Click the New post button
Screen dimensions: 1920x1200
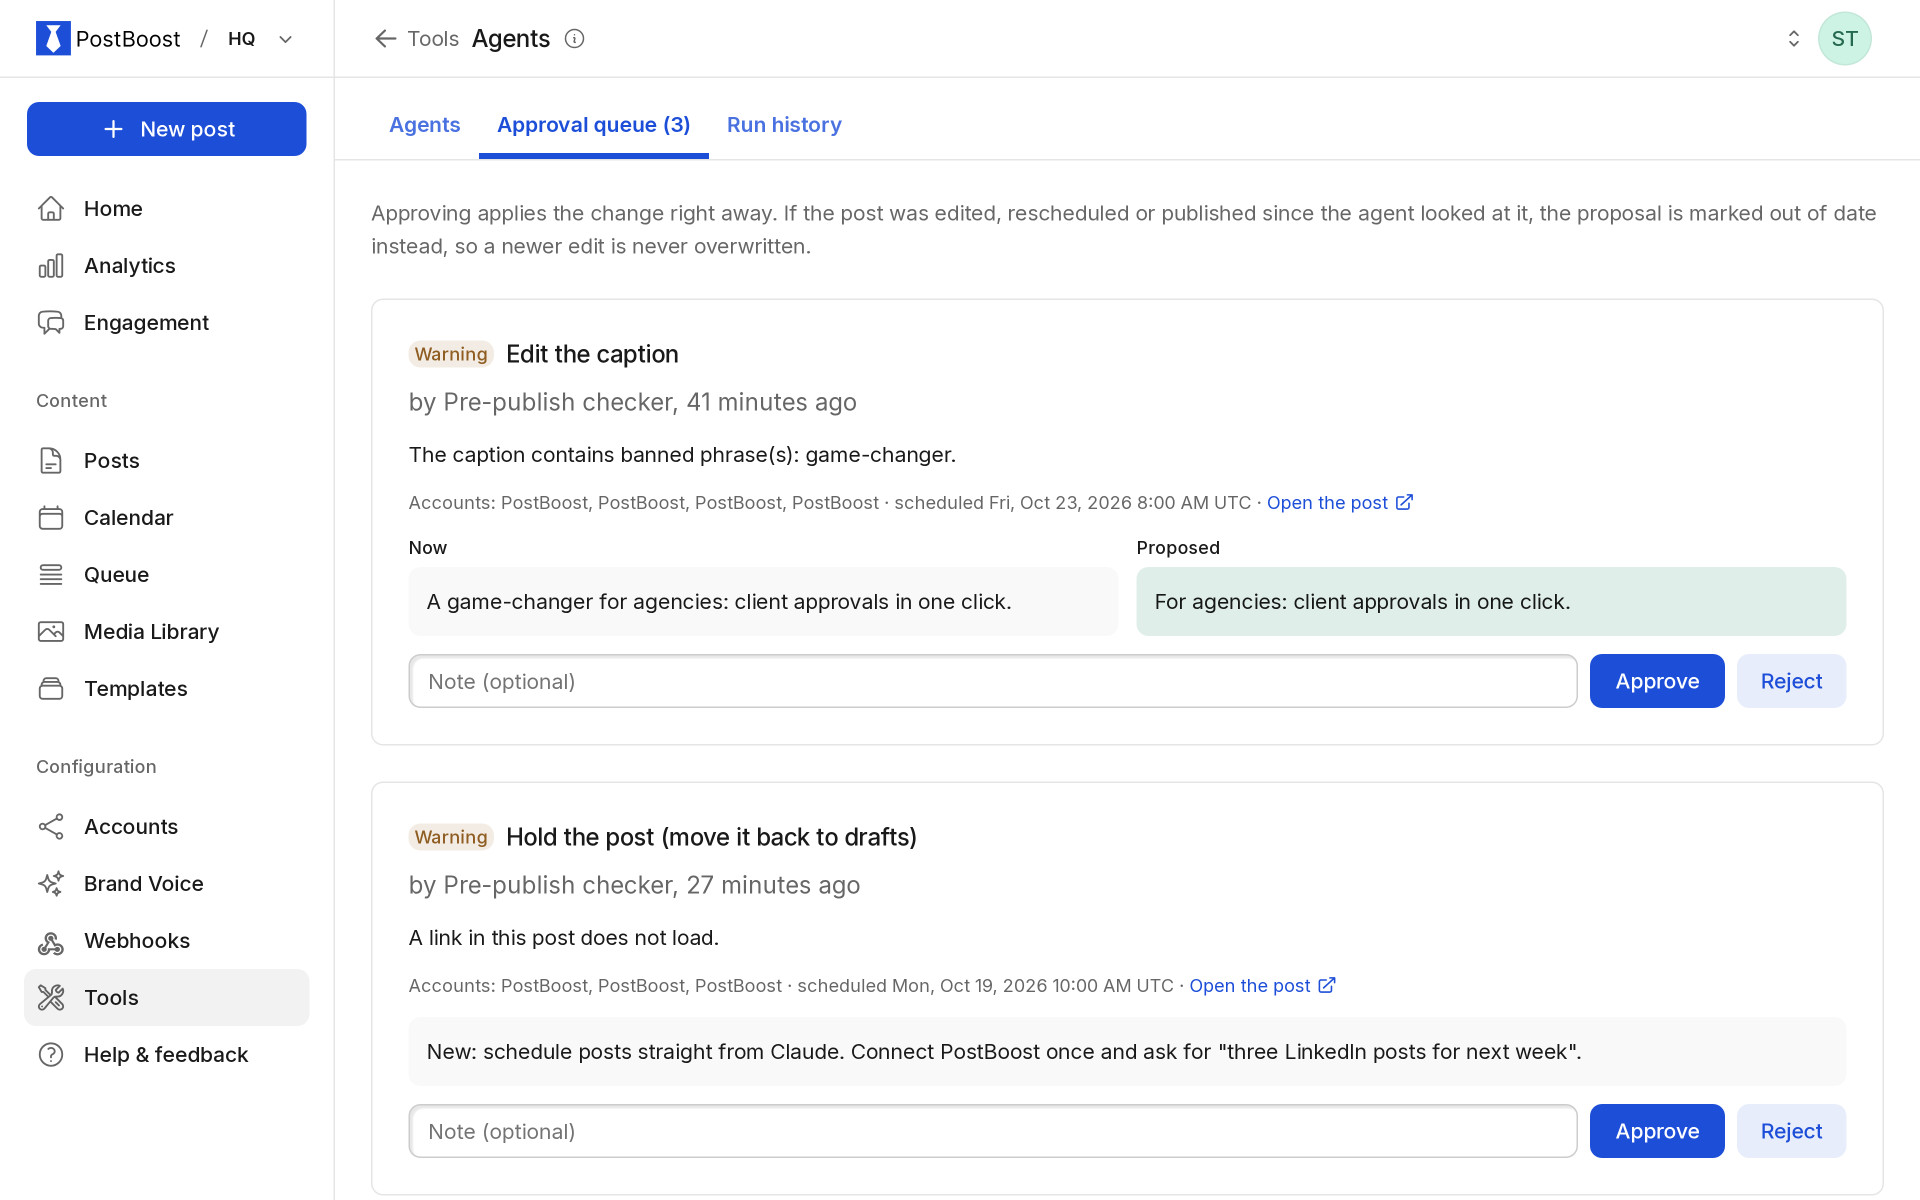[167, 129]
